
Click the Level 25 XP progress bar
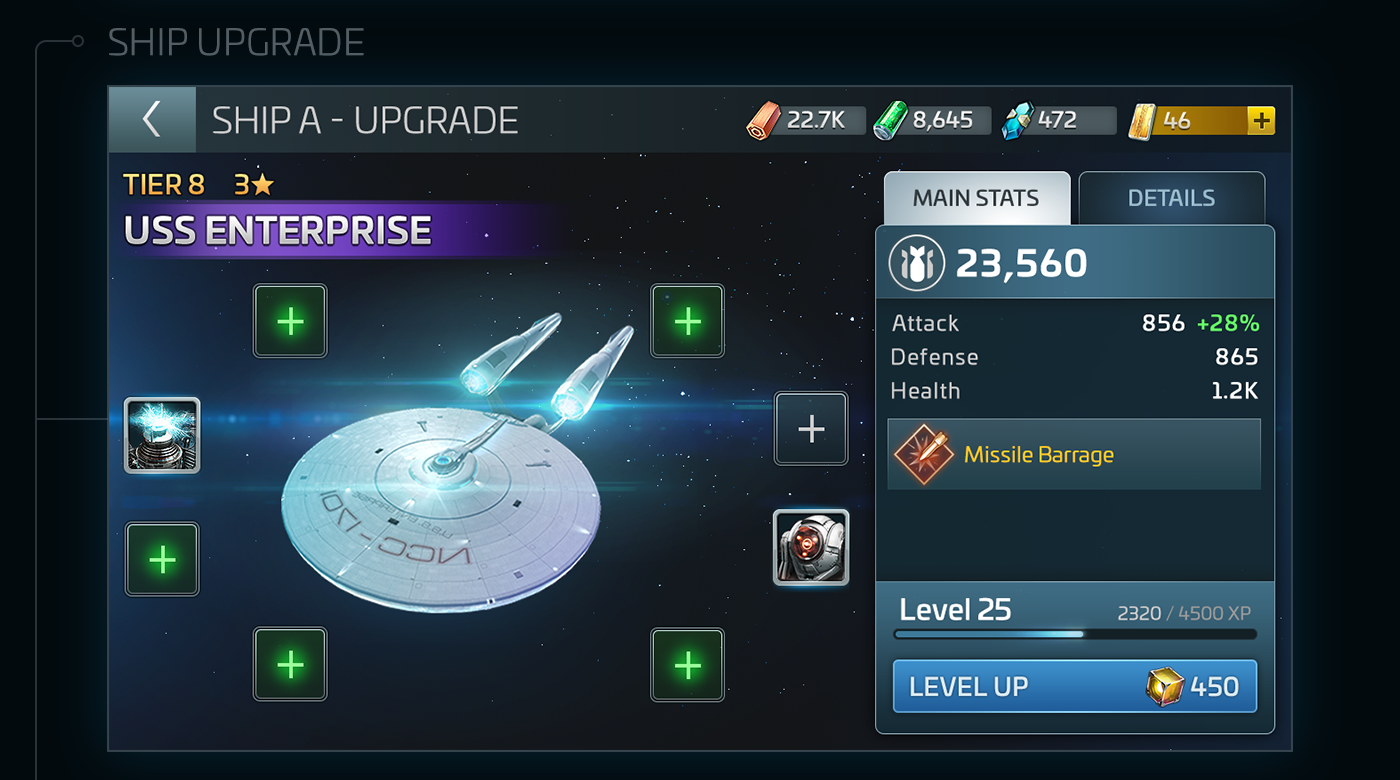(x=1075, y=634)
